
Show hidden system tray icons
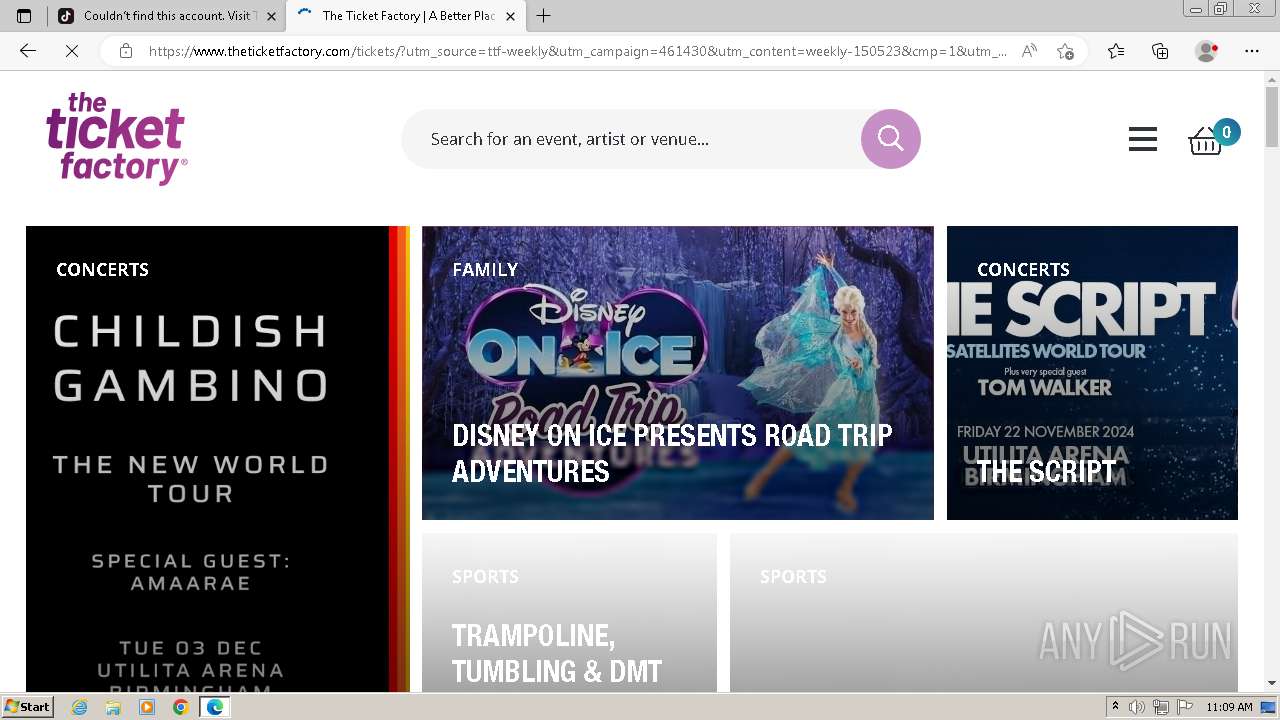[x=1115, y=707]
